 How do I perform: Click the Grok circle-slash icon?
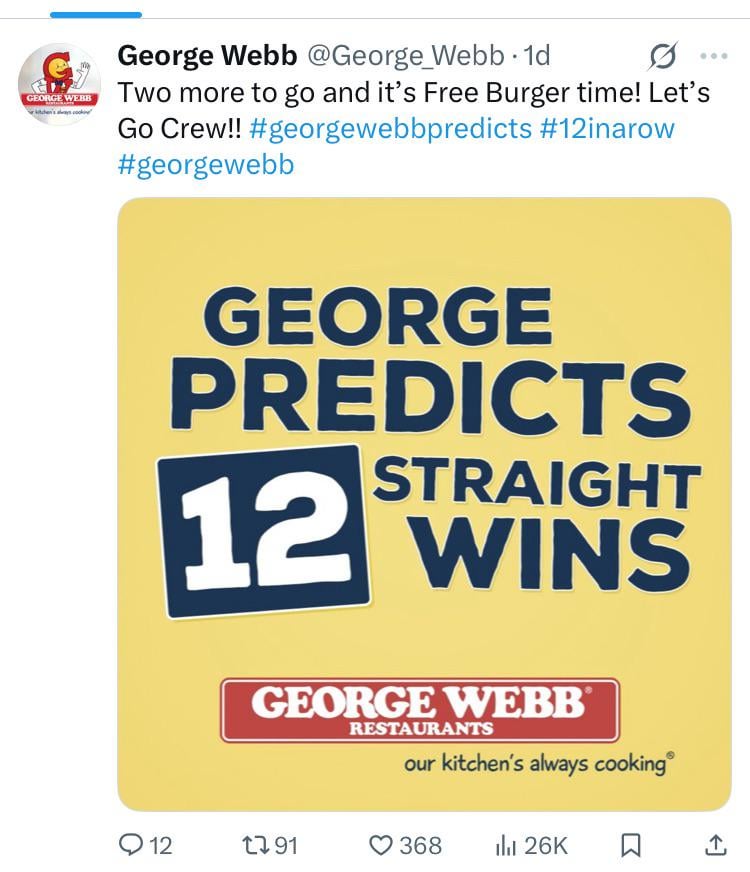click(x=663, y=56)
